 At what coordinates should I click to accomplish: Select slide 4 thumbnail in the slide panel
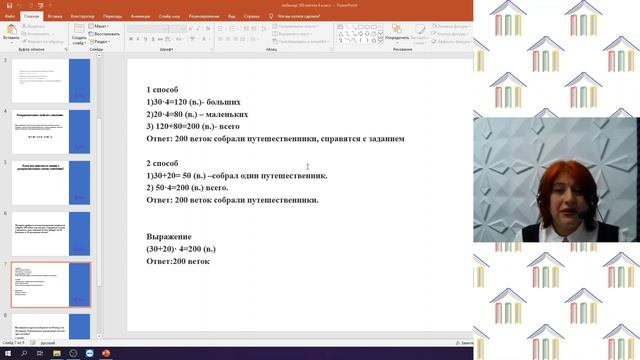click(x=51, y=131)
